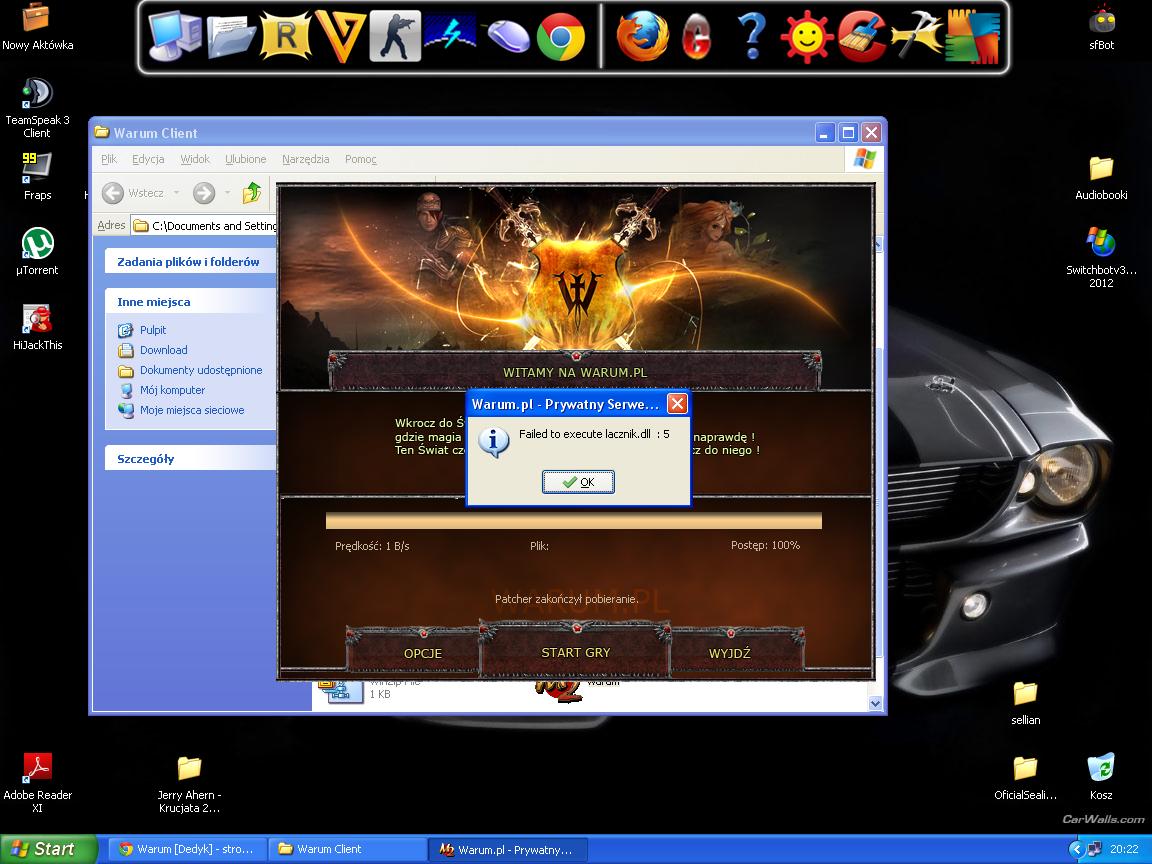Open the Plik menu in Warum Client window

coord(109,159)
